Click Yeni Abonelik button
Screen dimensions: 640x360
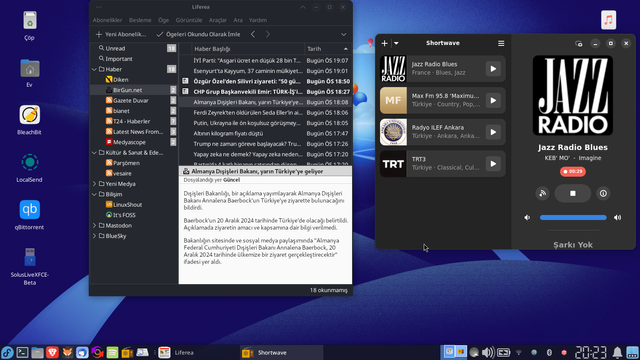point(121,34)
